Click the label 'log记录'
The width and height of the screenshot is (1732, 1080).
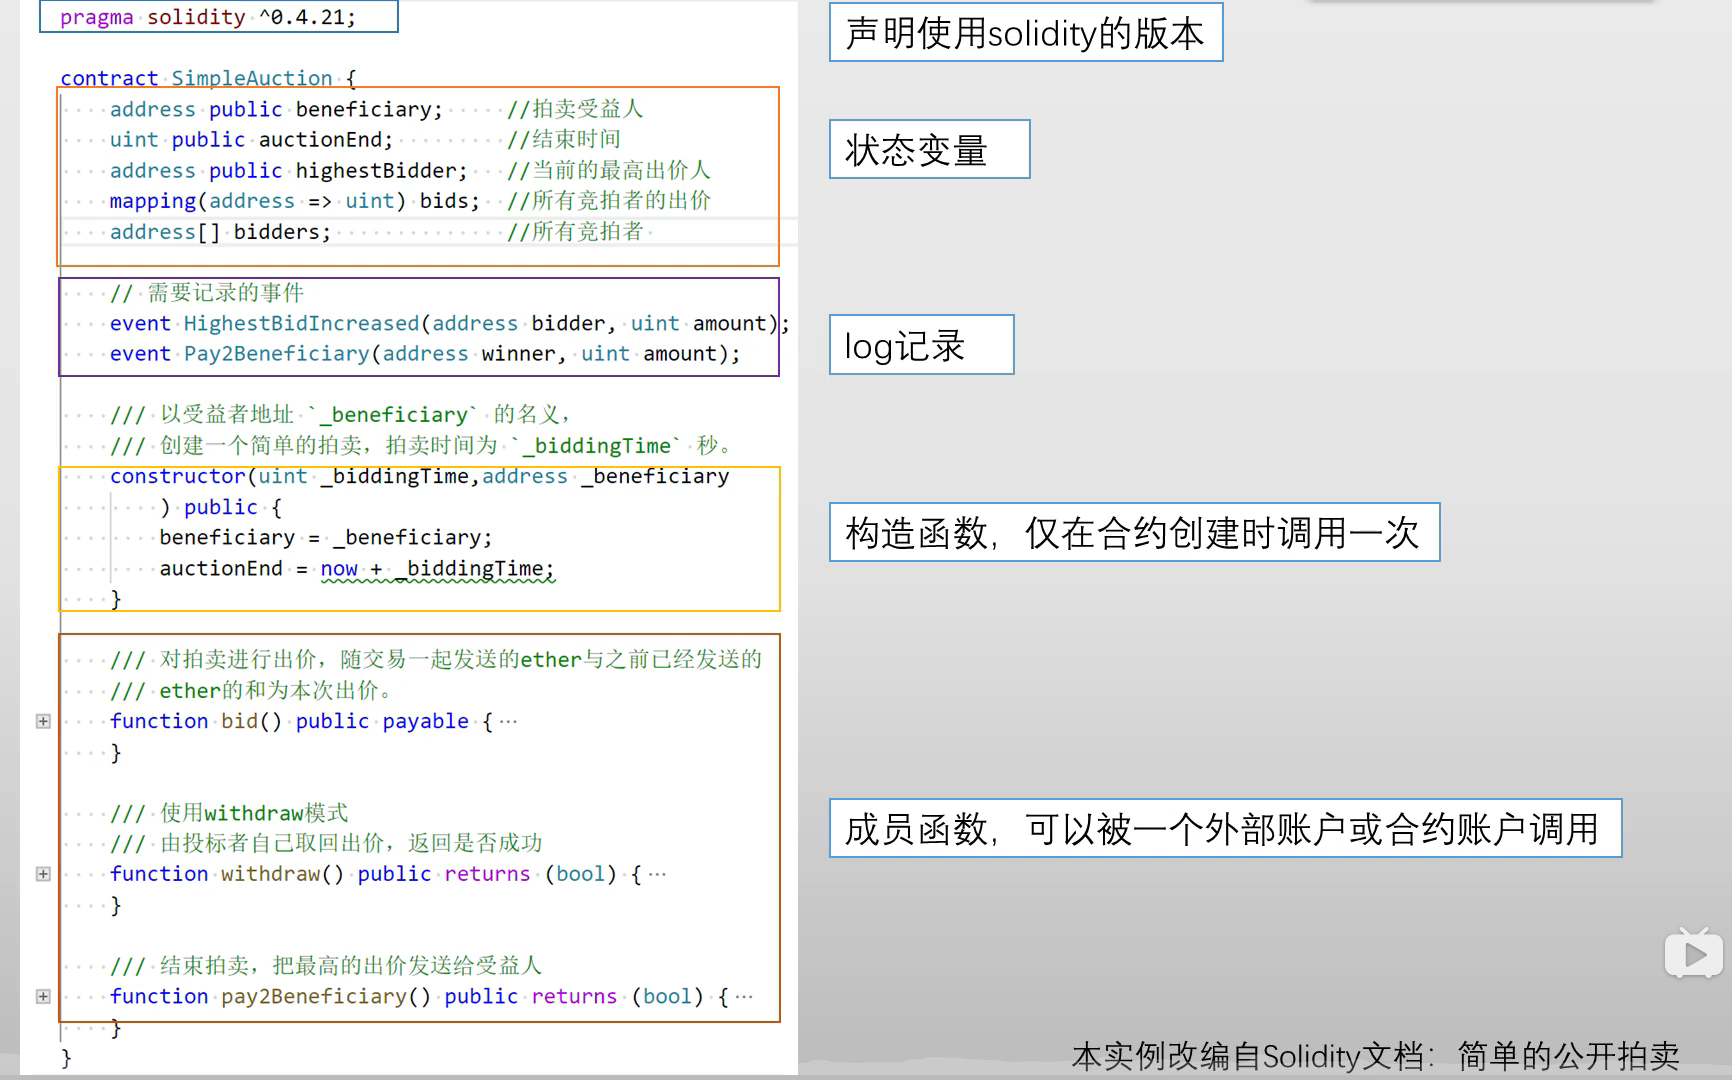tap(921, 345)
